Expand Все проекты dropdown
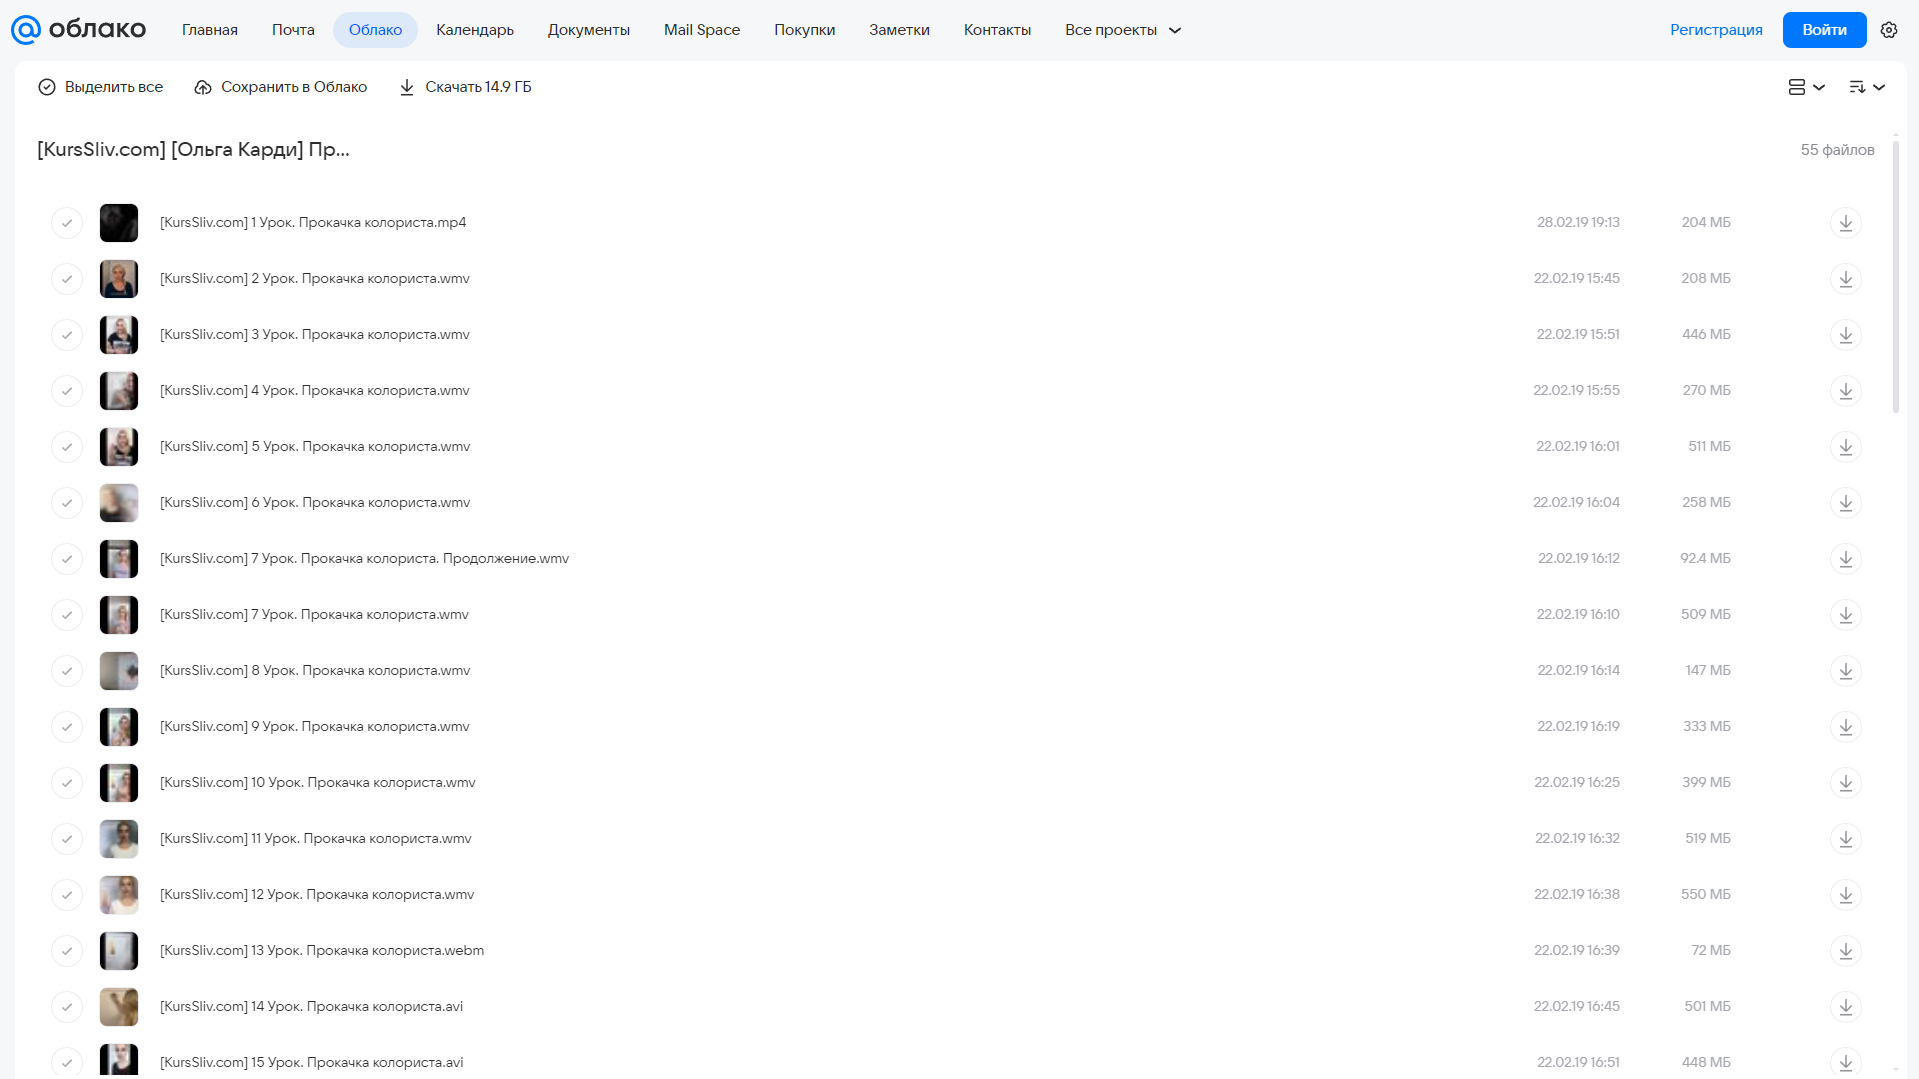This screenshot has height=1079, width=1919. tap(1122, 30)
